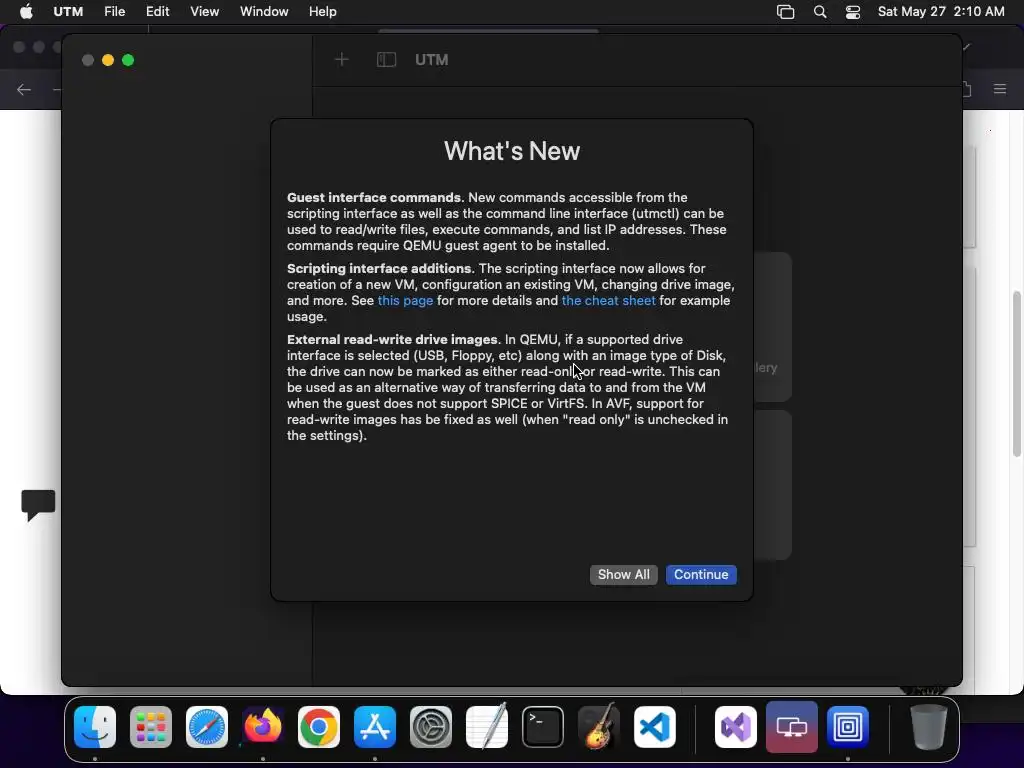Click the yellow minimize button of UTM window
This screenshot has height=768, width=1024.
click(108, 60)
